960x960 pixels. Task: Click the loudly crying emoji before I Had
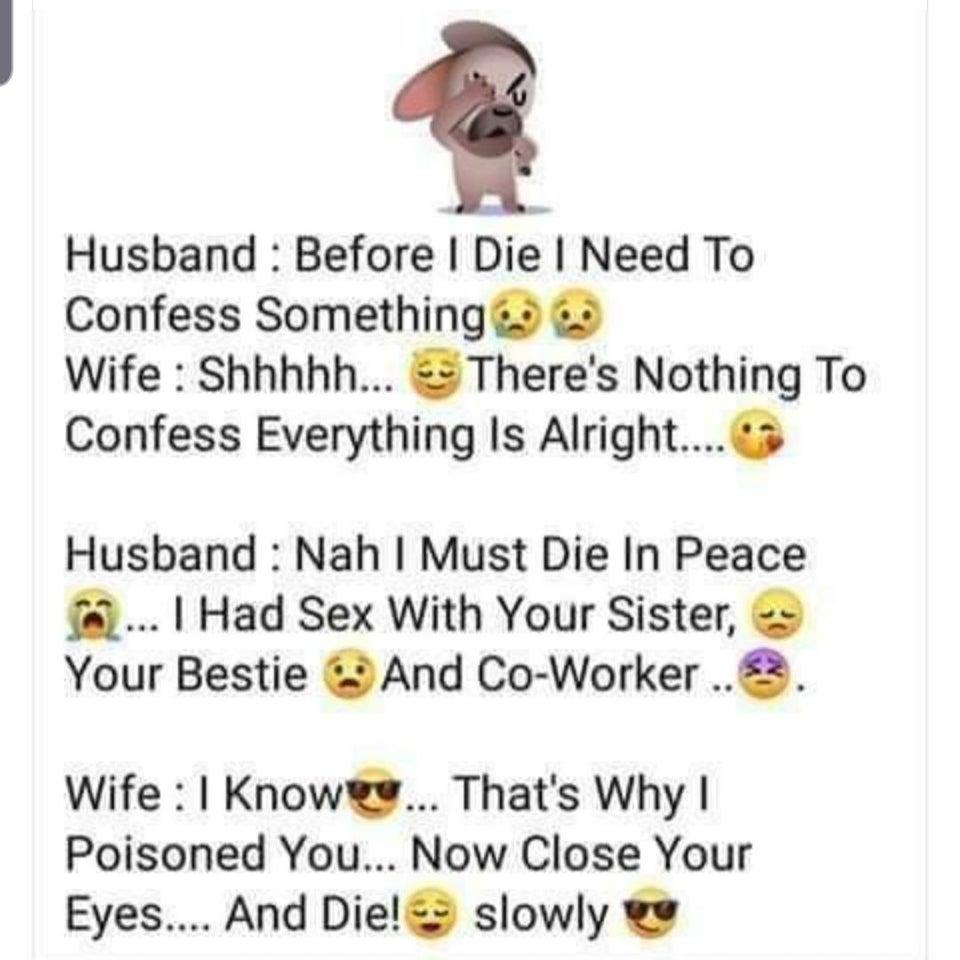point(92,615)
